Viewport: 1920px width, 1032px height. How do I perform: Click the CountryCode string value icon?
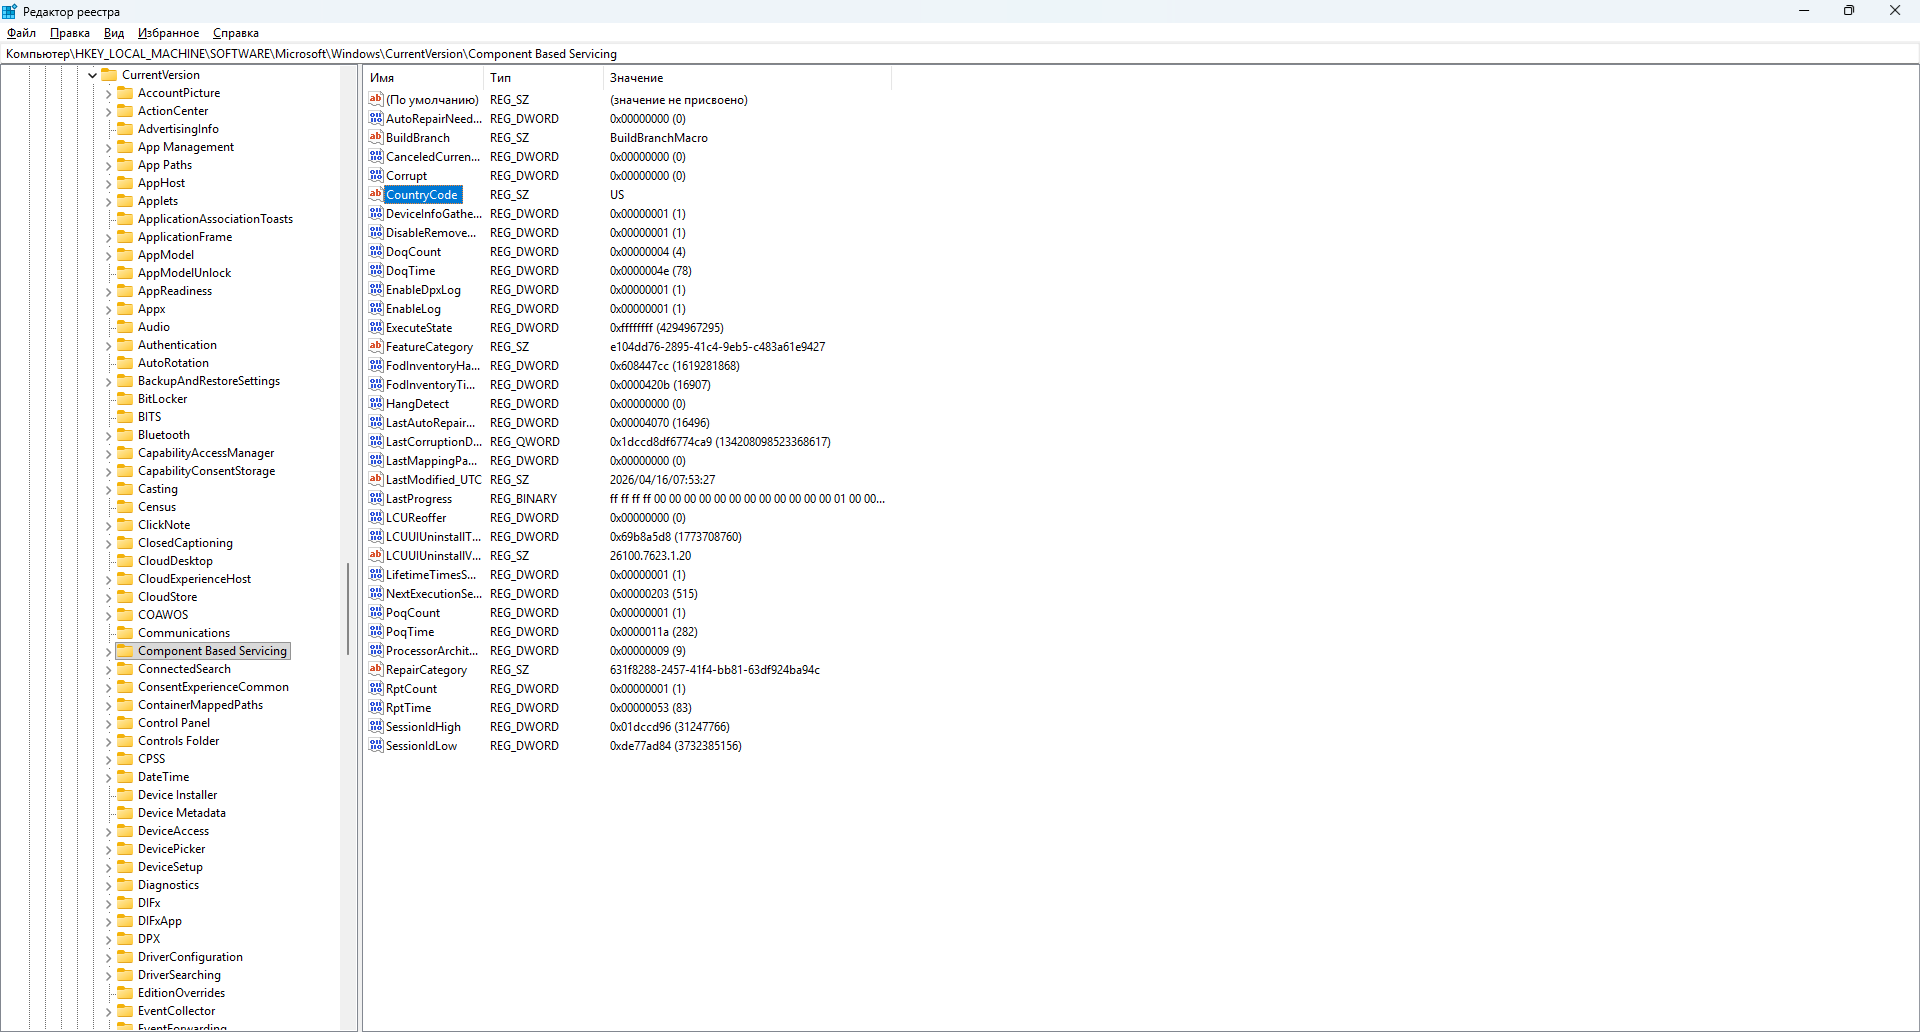[x=376, y=194]
